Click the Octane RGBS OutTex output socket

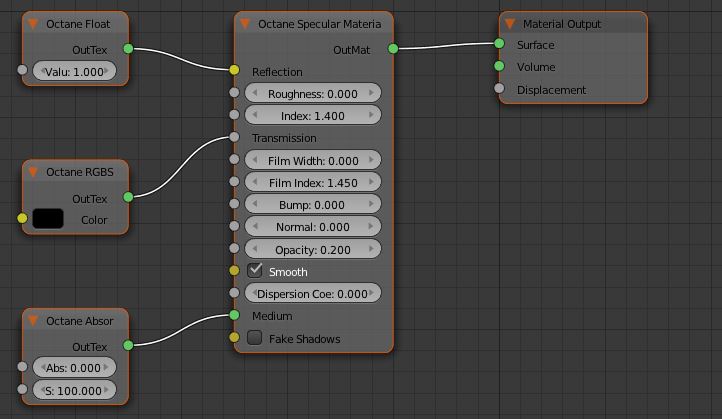(x=128, y=197)
